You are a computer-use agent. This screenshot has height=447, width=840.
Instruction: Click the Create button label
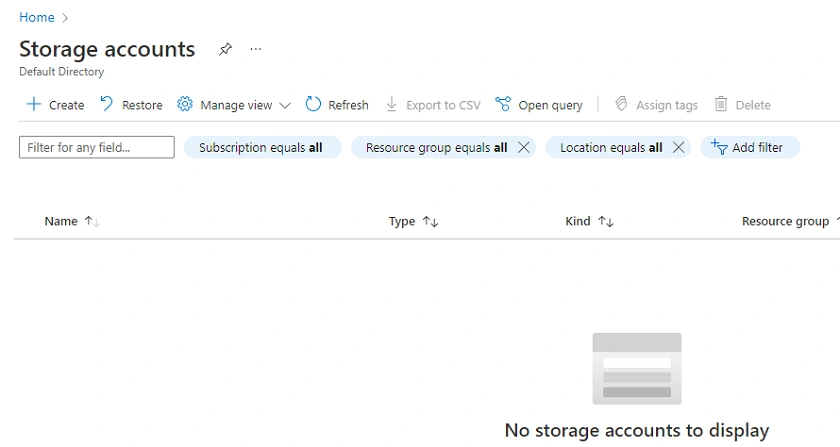tap(66, 105)
